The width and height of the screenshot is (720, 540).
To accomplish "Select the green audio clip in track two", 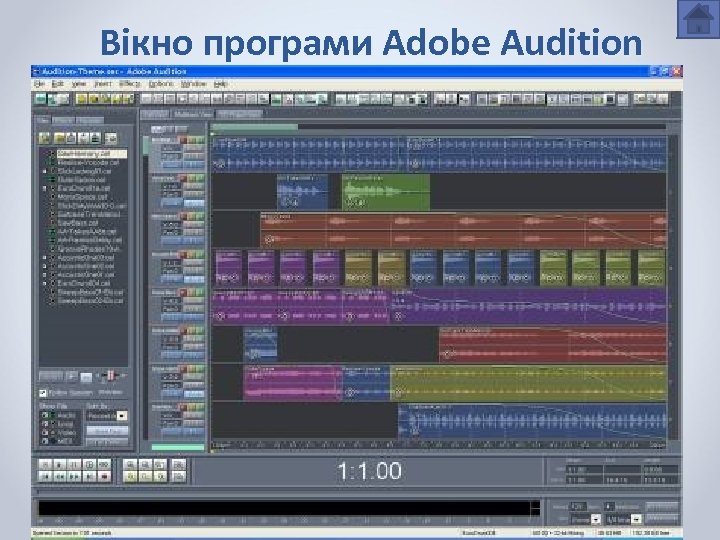I will pos(386,192).
